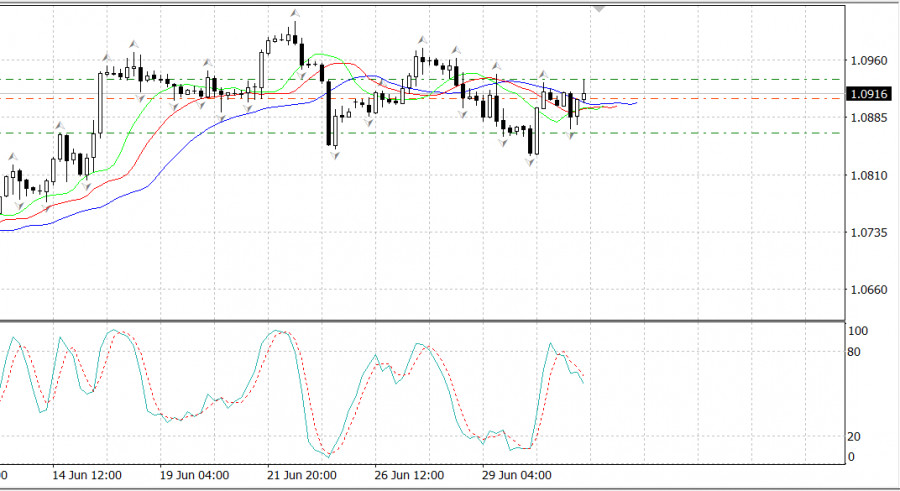Click the 14 Jun 12:00 time label
The image size is (900, 491).
coord(88,475)
